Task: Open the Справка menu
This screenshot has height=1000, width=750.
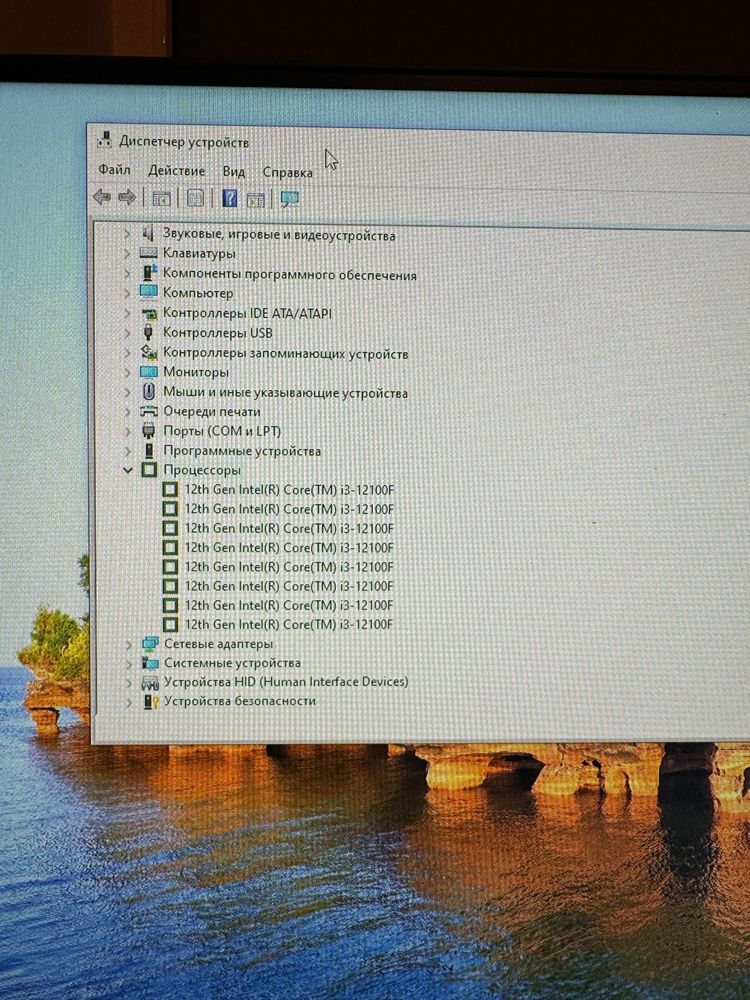Action: coord(288,172)
